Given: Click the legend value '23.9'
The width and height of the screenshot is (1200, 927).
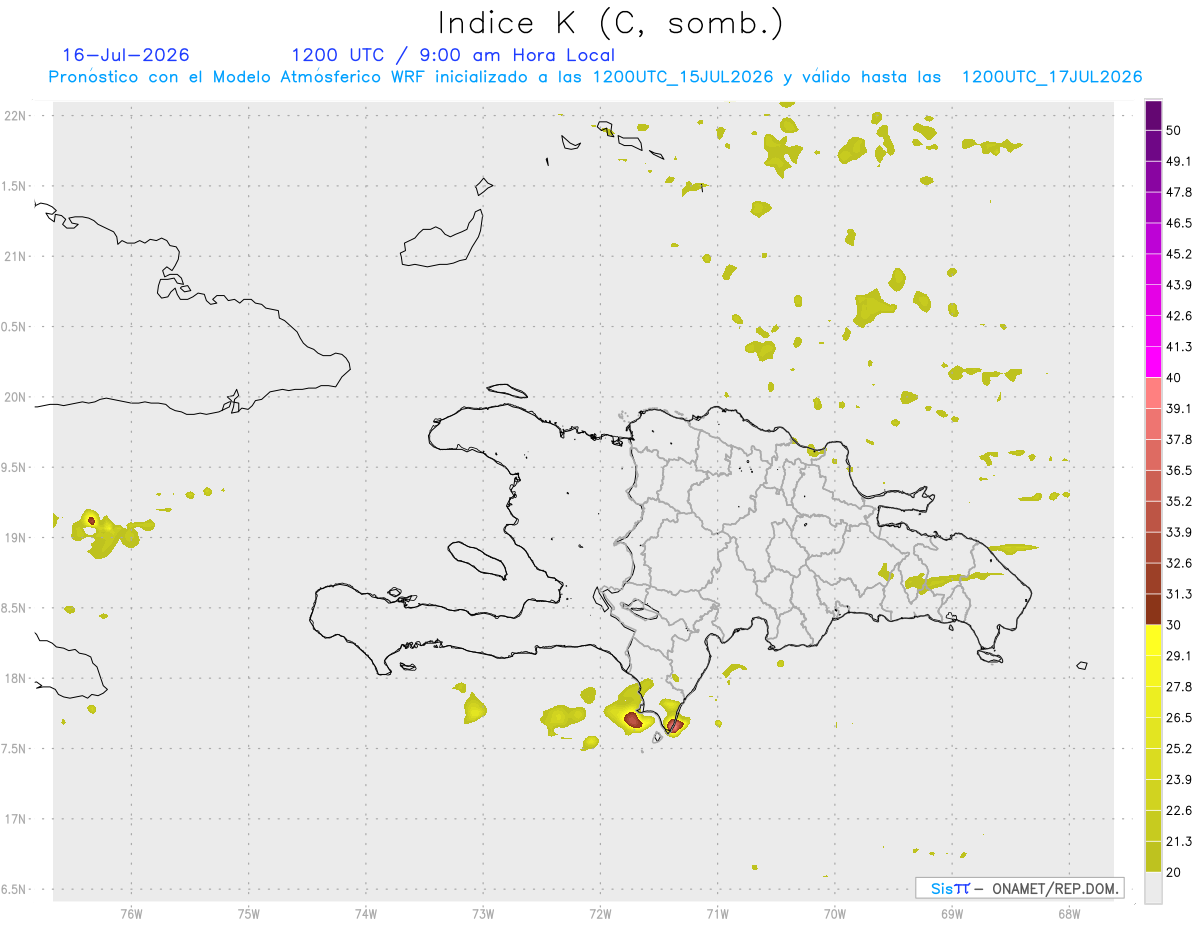Looking at the screenshot, I should (x=1179, y=780).
